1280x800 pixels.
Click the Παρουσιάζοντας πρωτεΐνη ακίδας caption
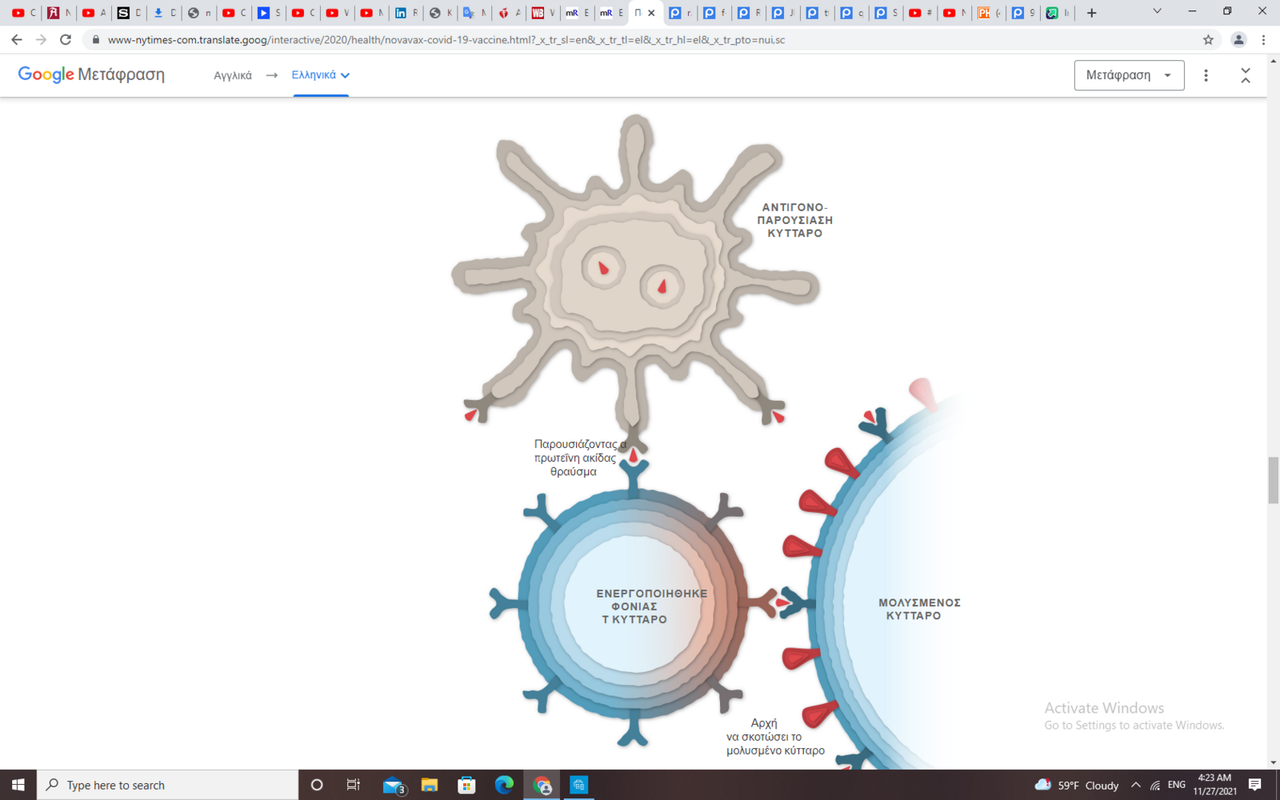click(580, 457)
